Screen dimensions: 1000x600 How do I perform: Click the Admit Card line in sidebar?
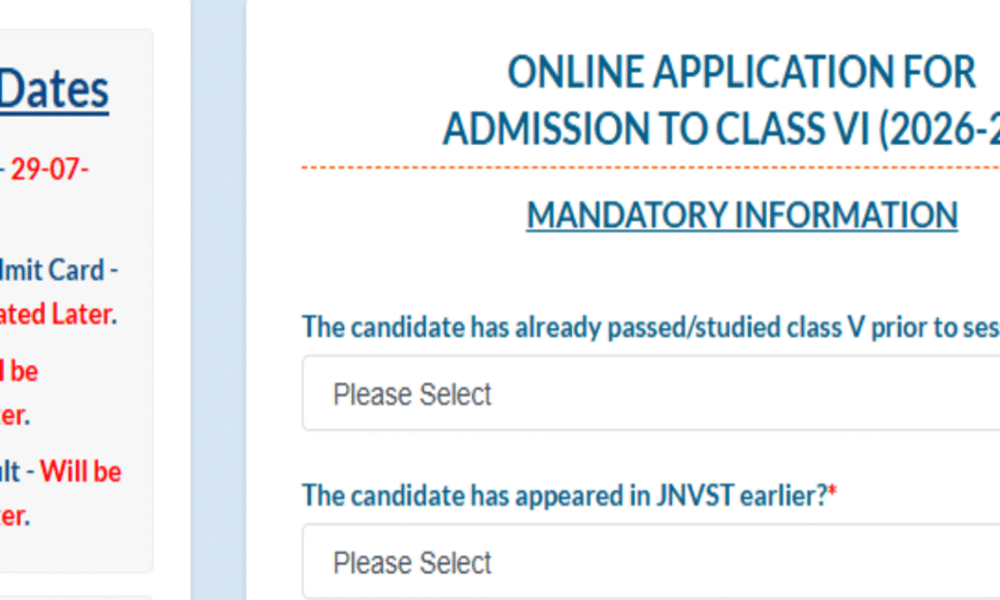pos(59,270)
